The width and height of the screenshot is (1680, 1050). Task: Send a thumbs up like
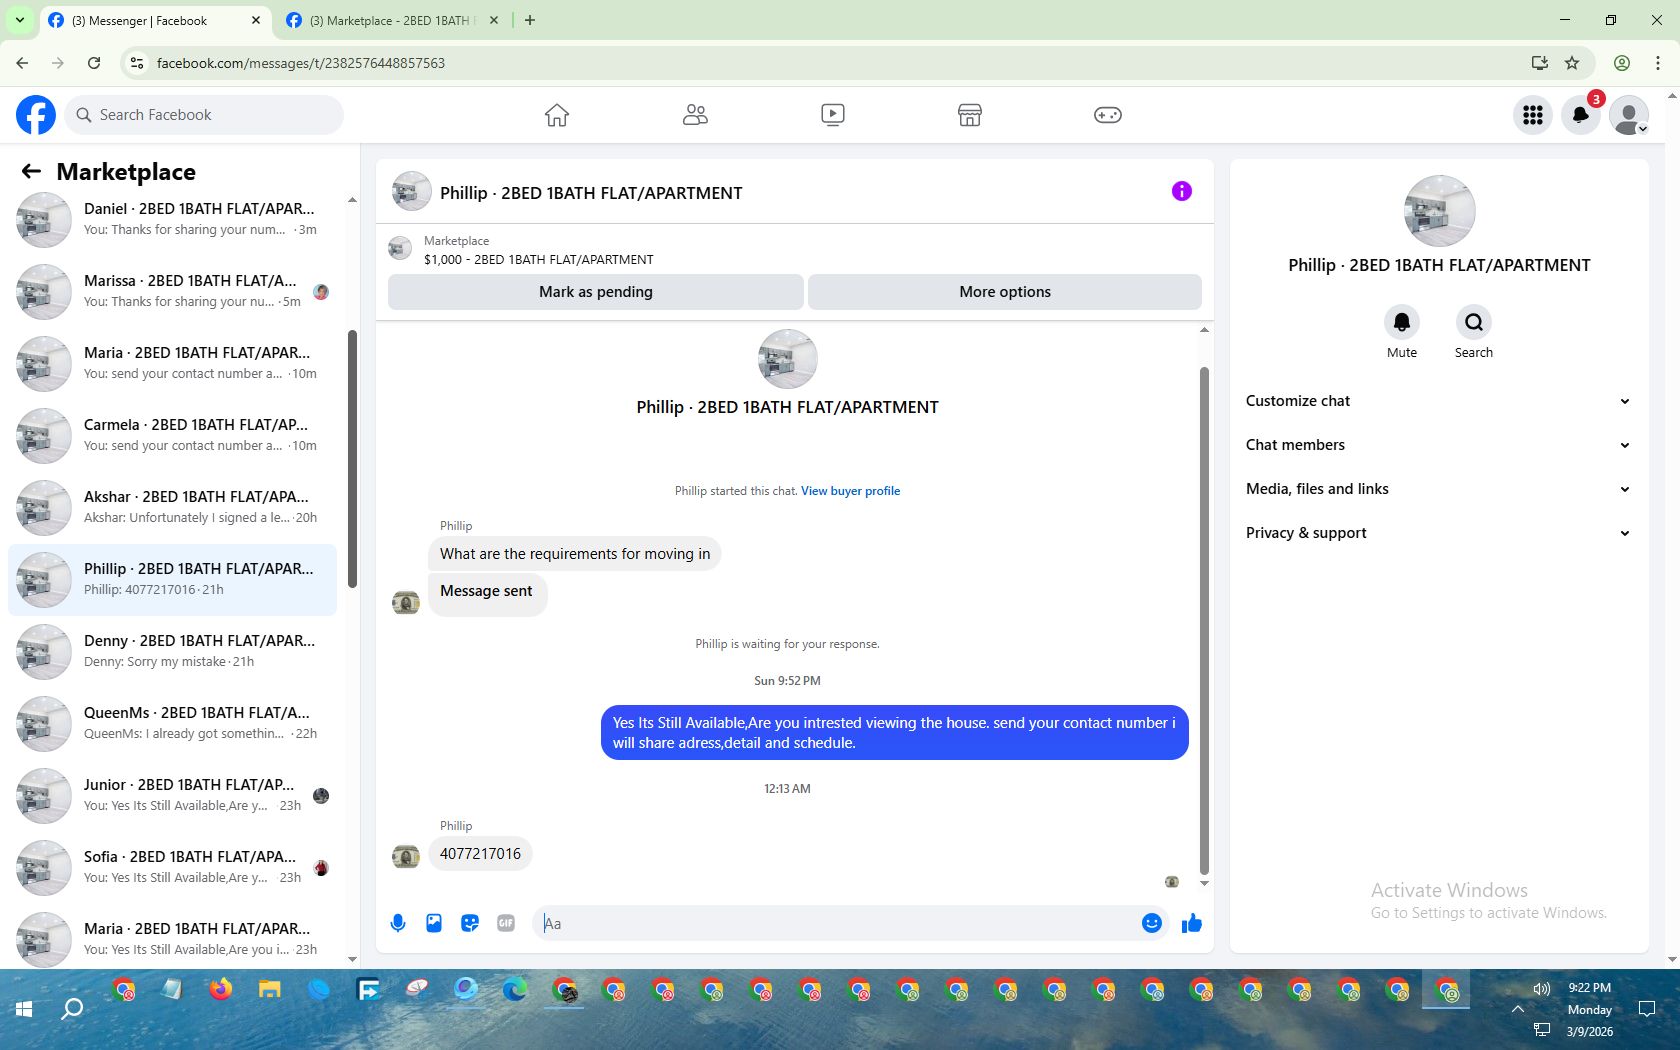1192,923
